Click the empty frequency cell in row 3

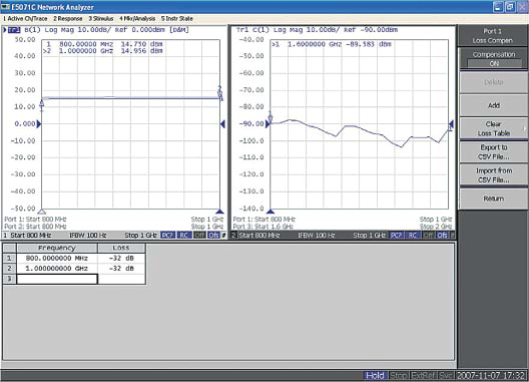57,279
